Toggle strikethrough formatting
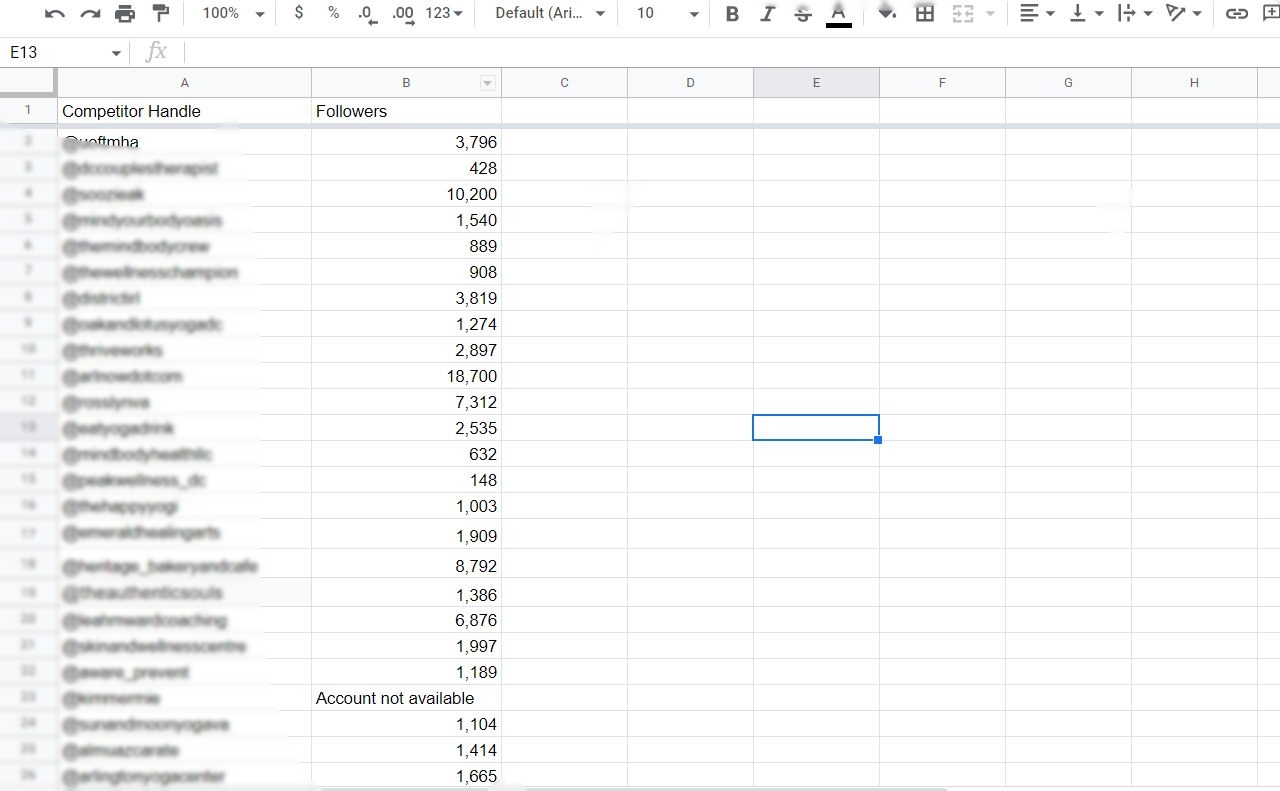 (x=802, y=13)
